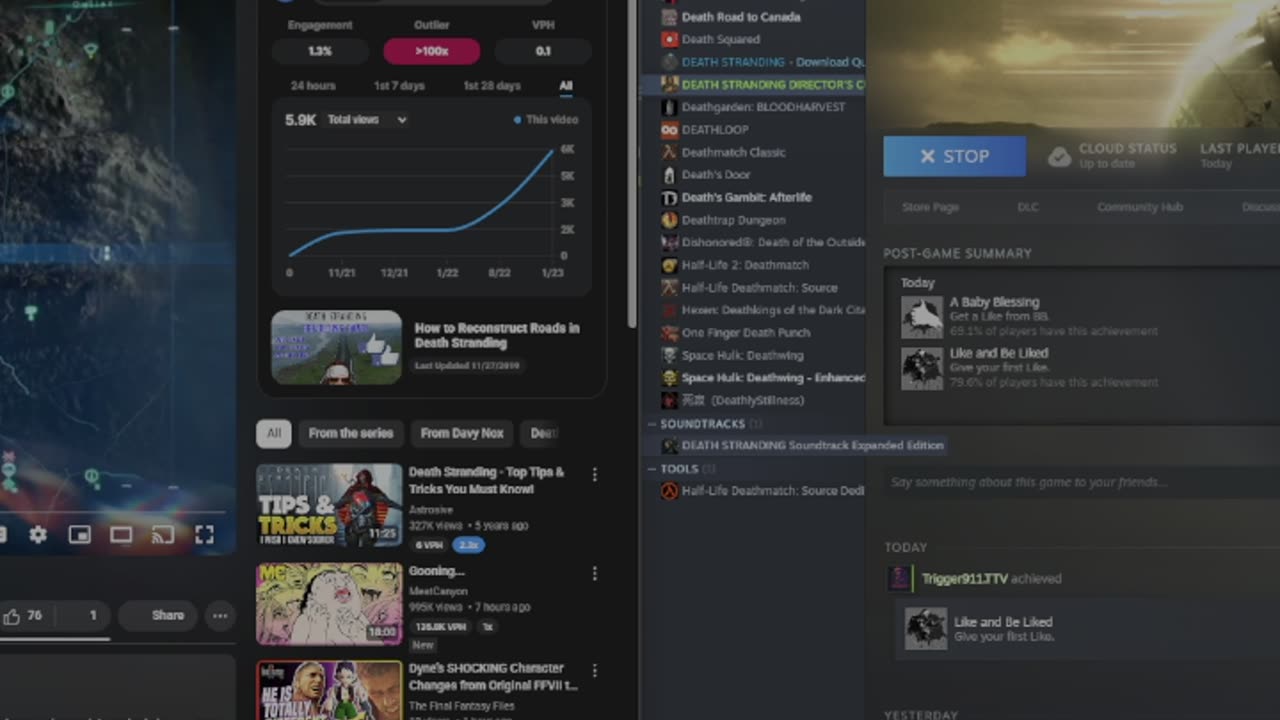
Task: Open the Store Page tab in Steam
Action: tap(930, 207)
